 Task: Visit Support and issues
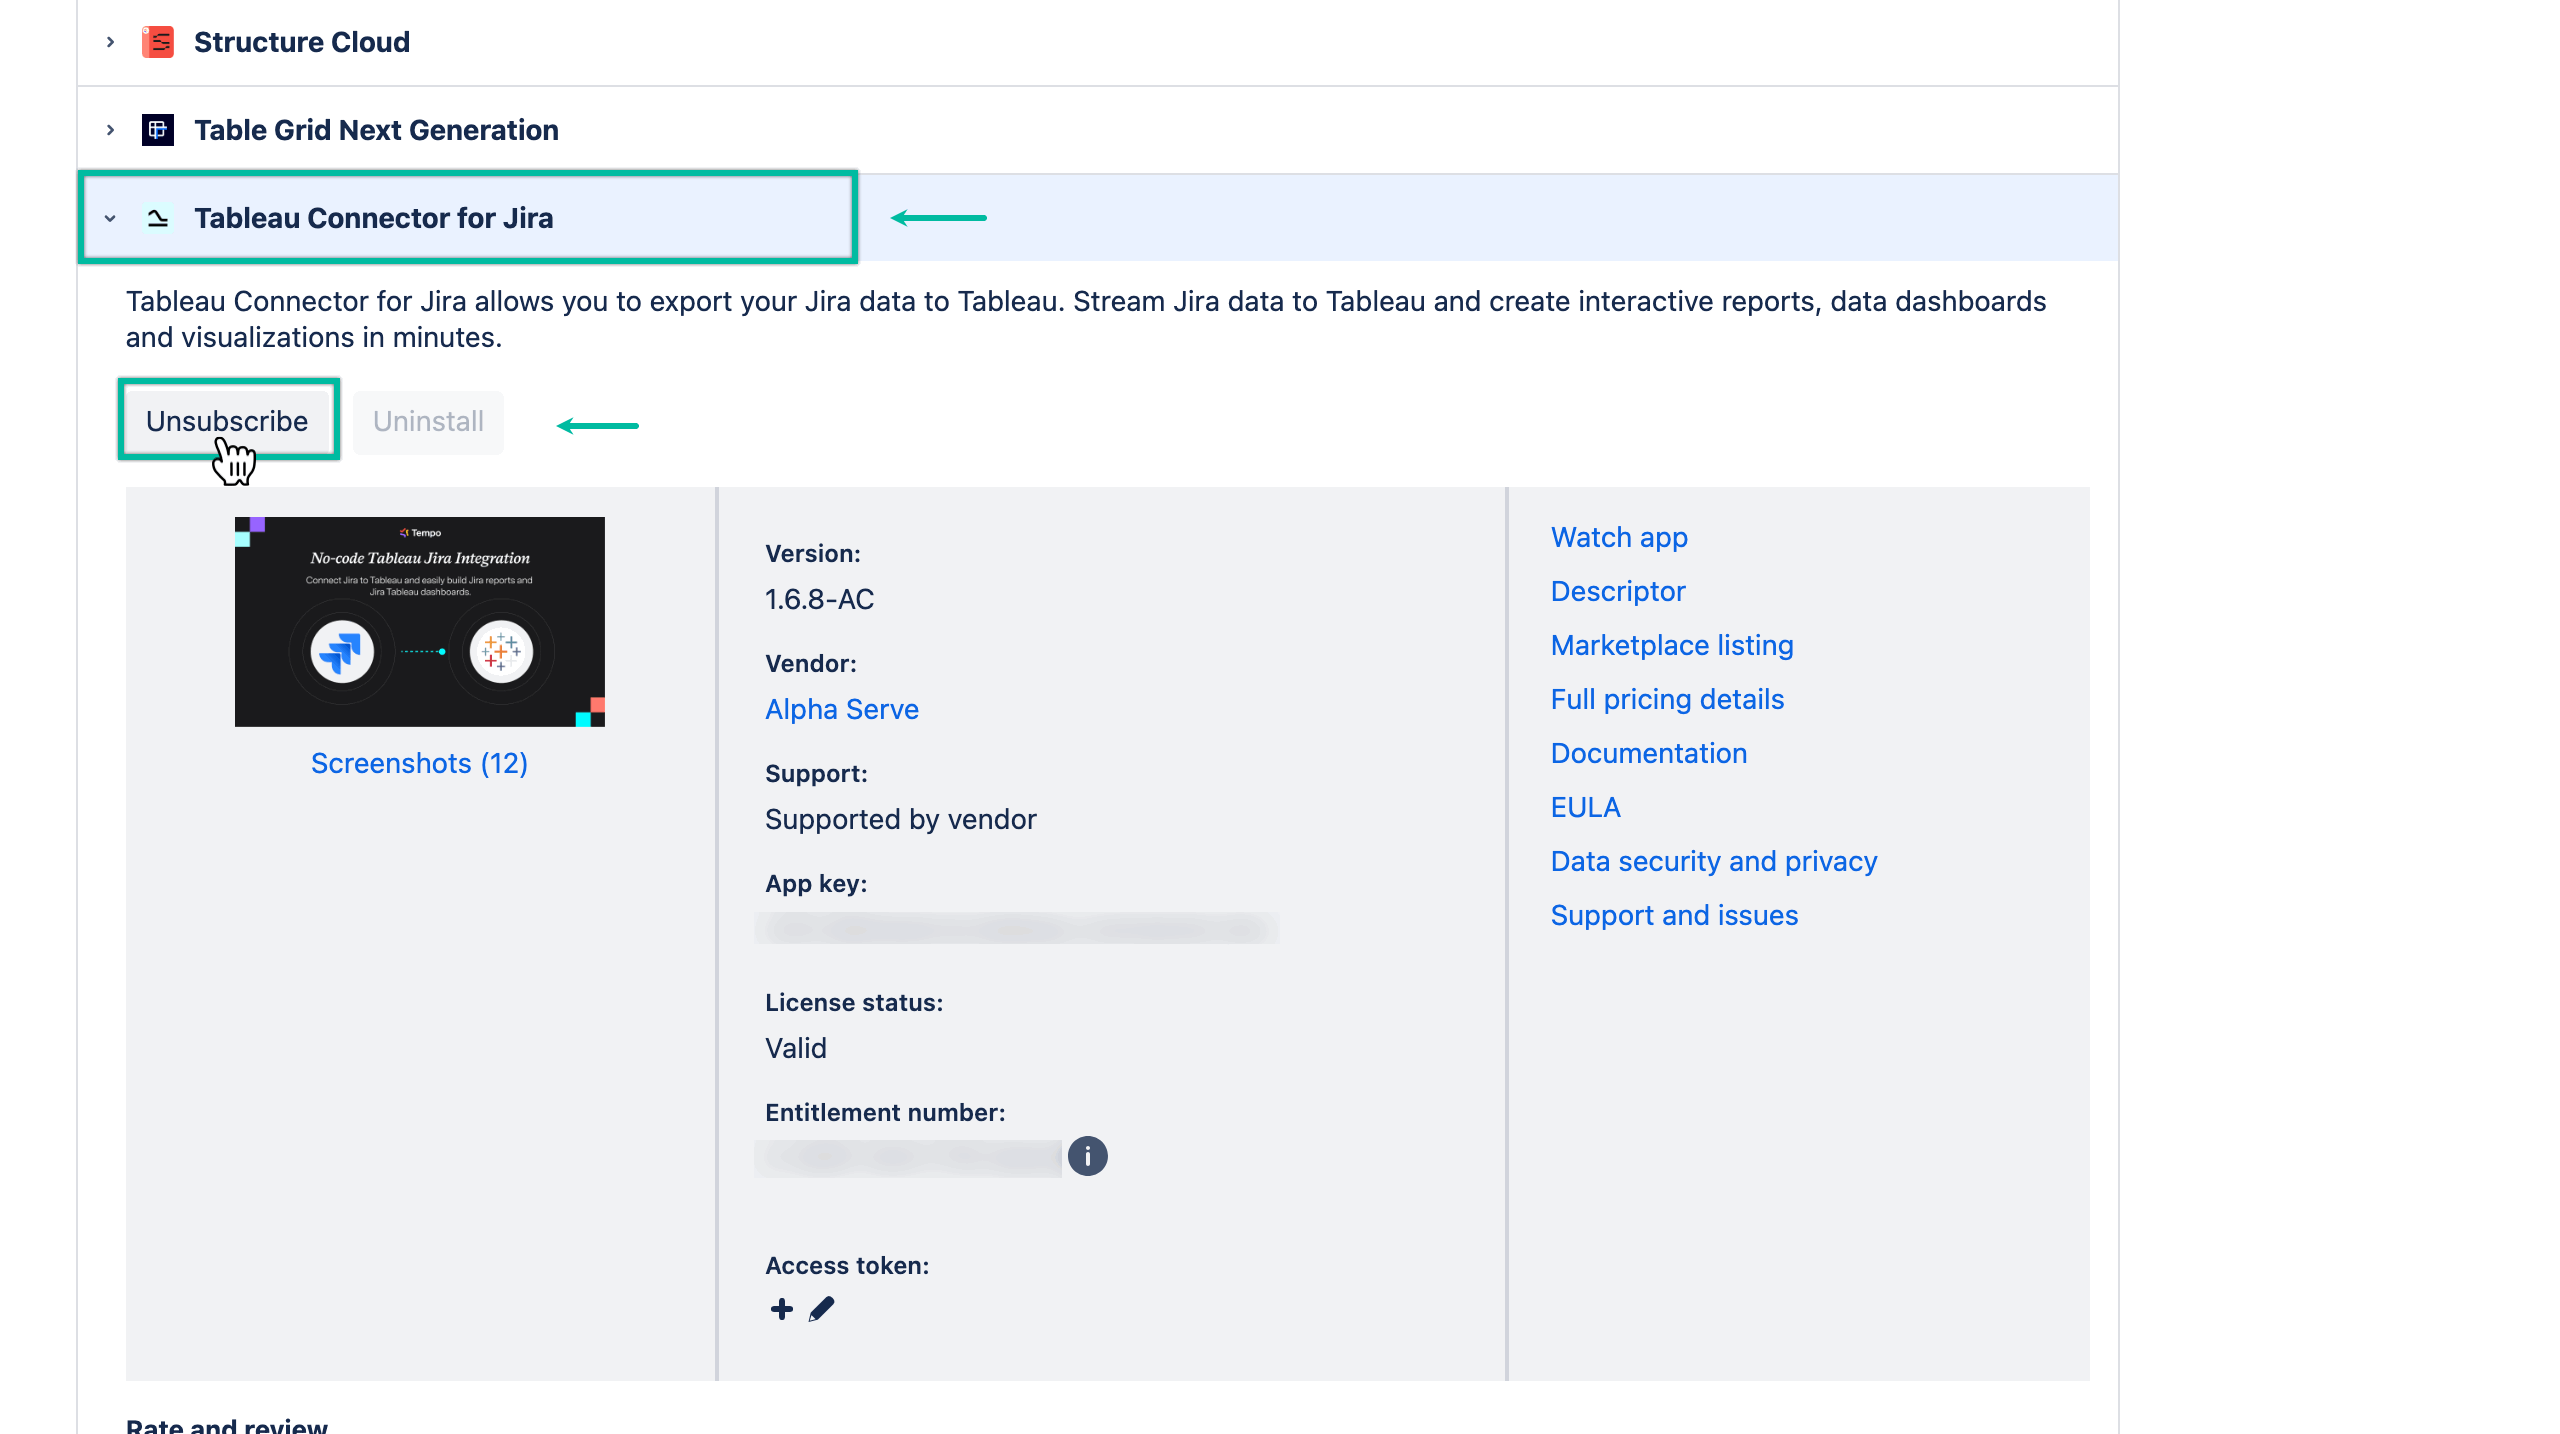tap(1673, 915)
